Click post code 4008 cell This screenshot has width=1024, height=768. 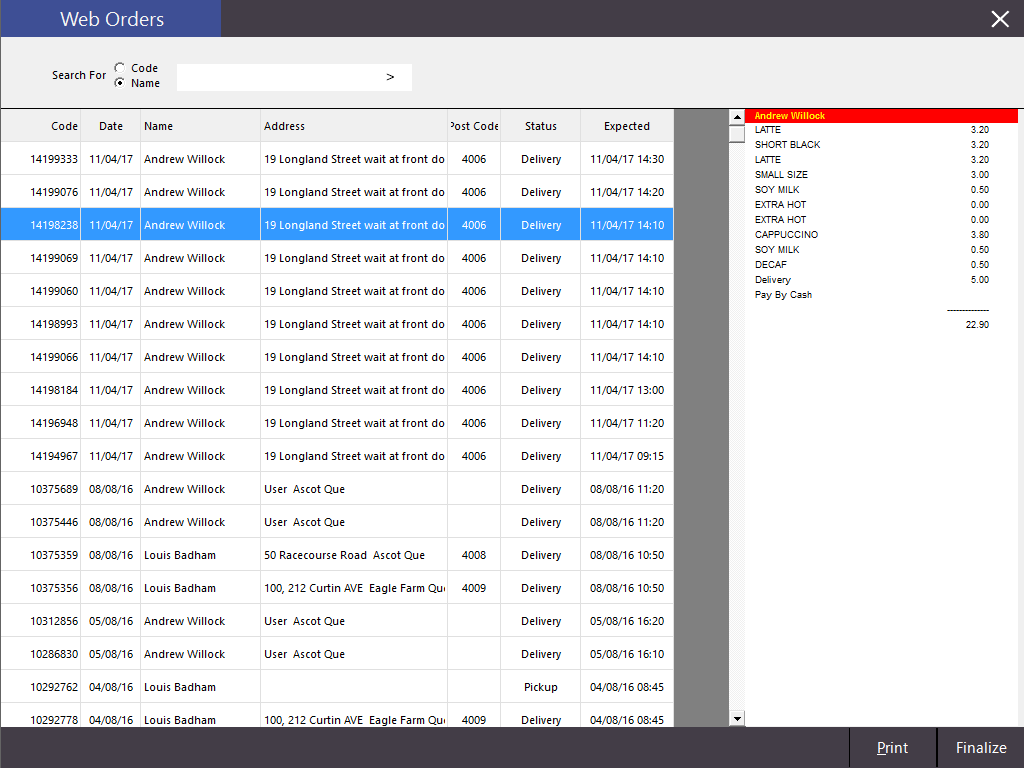tap(474, 554)
